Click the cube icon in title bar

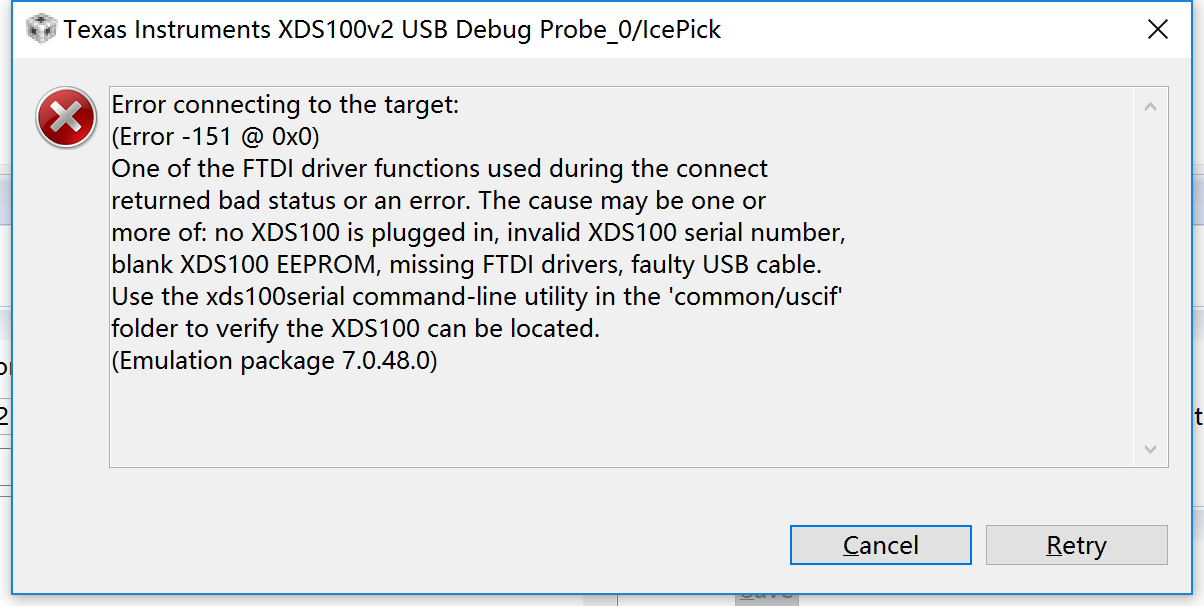[x=40, y=30]
